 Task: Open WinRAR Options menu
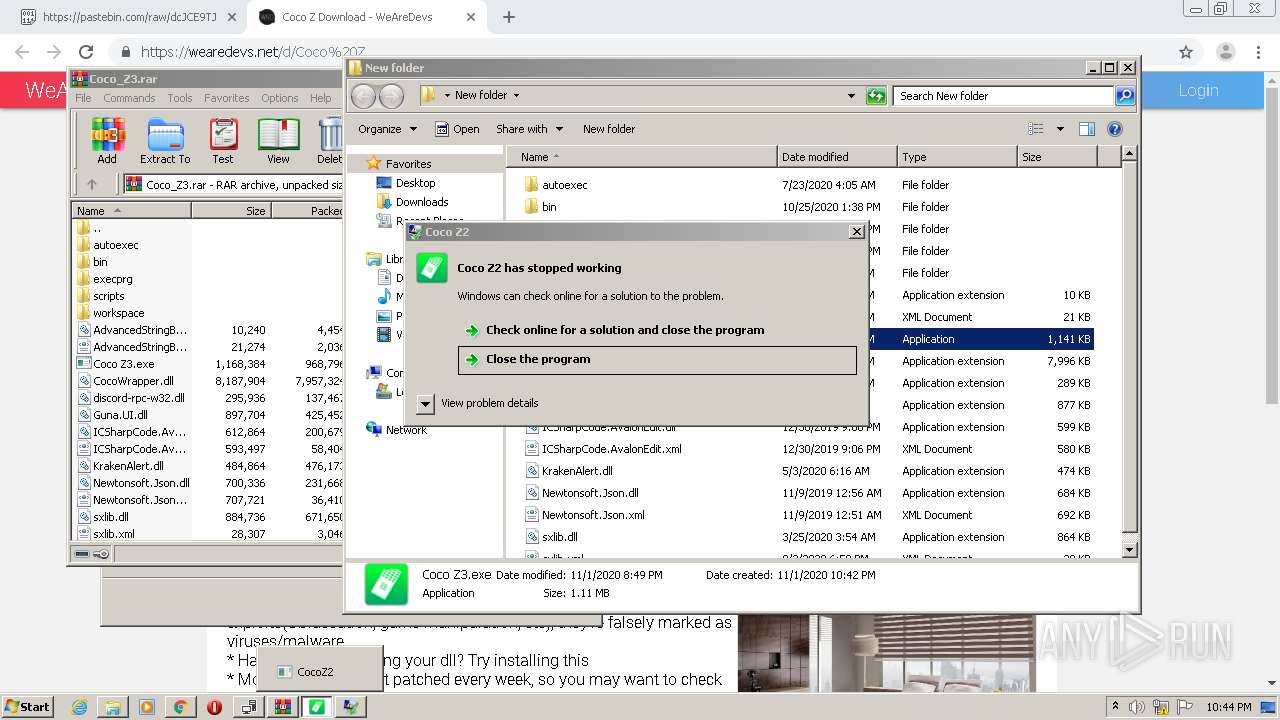[280, 98]
